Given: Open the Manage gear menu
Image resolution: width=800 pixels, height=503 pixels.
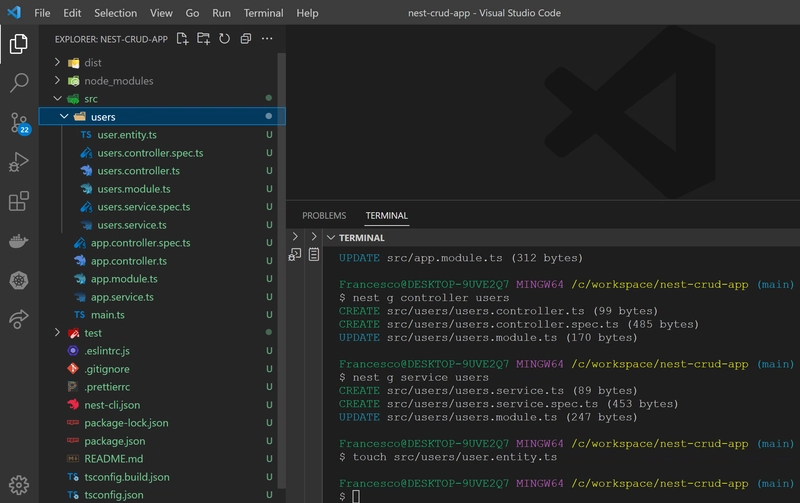Looking at the screenshot, I should 19,485.
